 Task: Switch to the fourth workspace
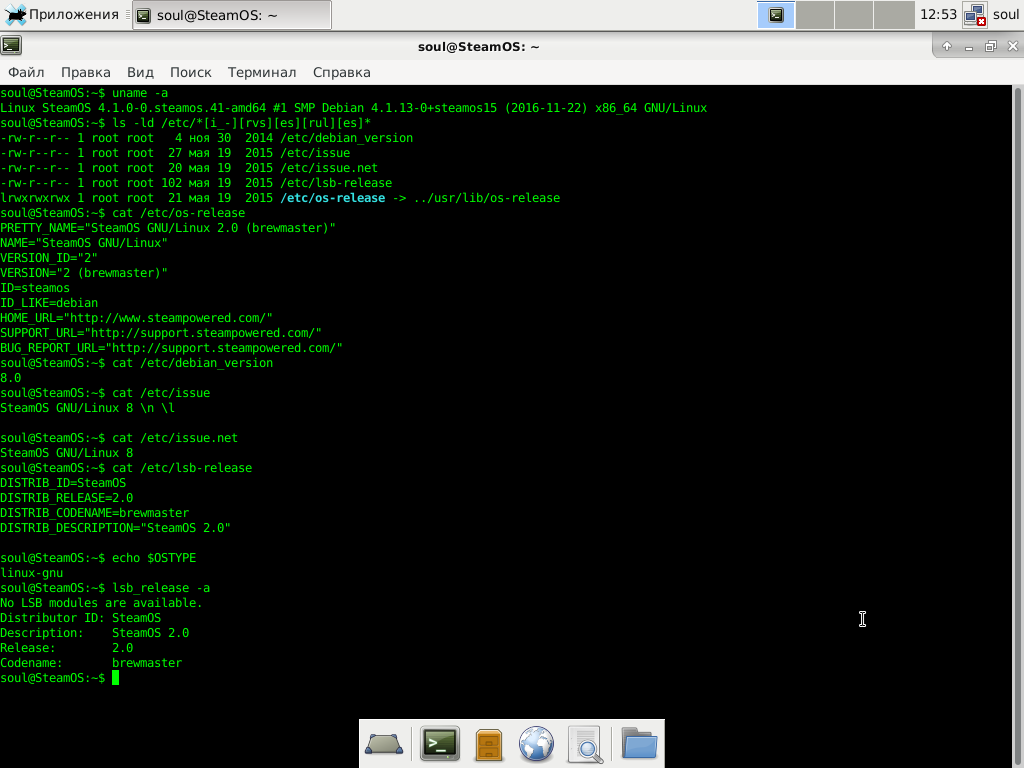coord(894,15)
